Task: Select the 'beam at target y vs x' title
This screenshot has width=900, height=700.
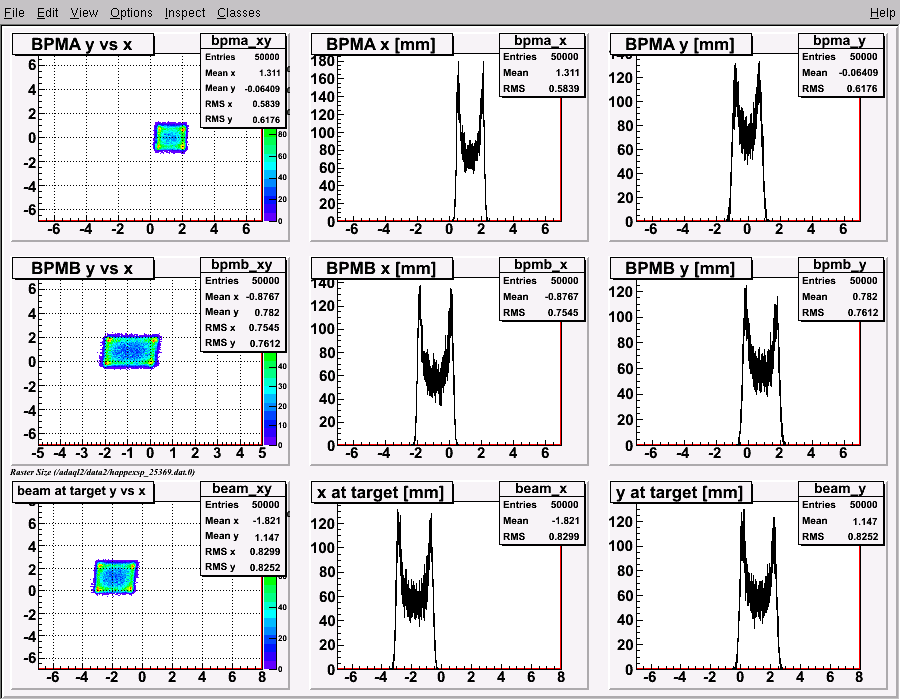Action: pos(83,491)
